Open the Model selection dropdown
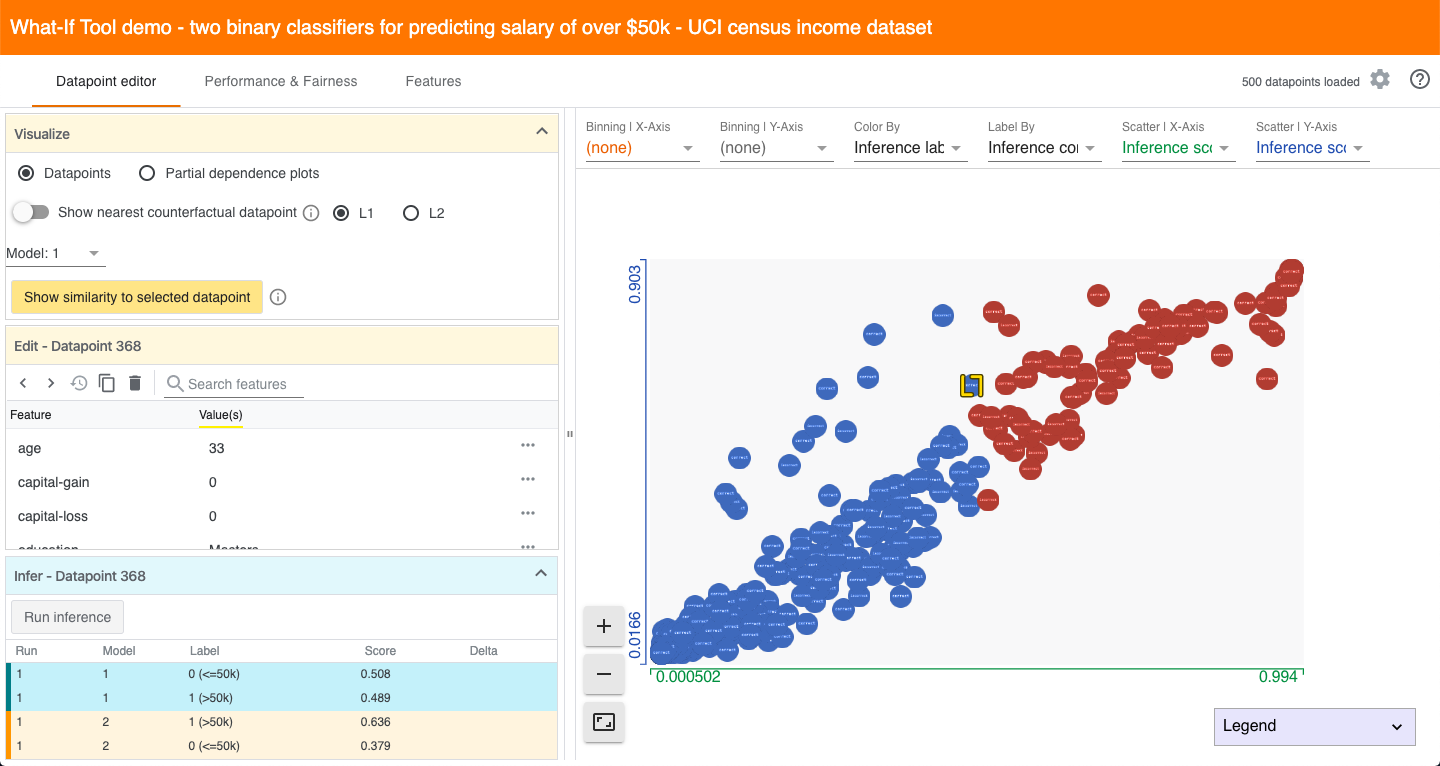Viewport: 1440px width, 766px height. [56, 254]
